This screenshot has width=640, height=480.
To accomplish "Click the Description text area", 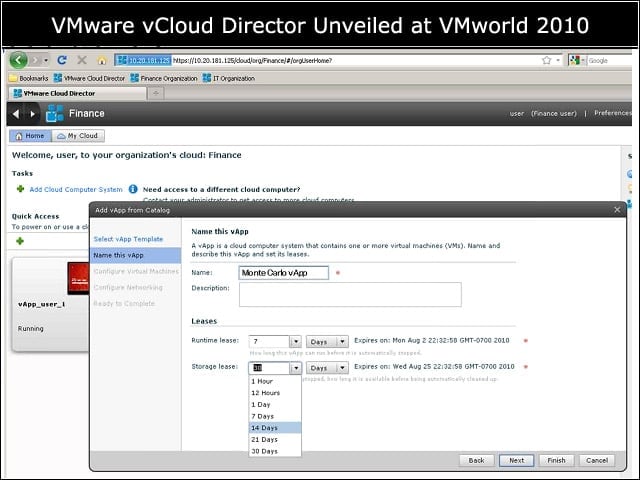I will tap(350, 294).
